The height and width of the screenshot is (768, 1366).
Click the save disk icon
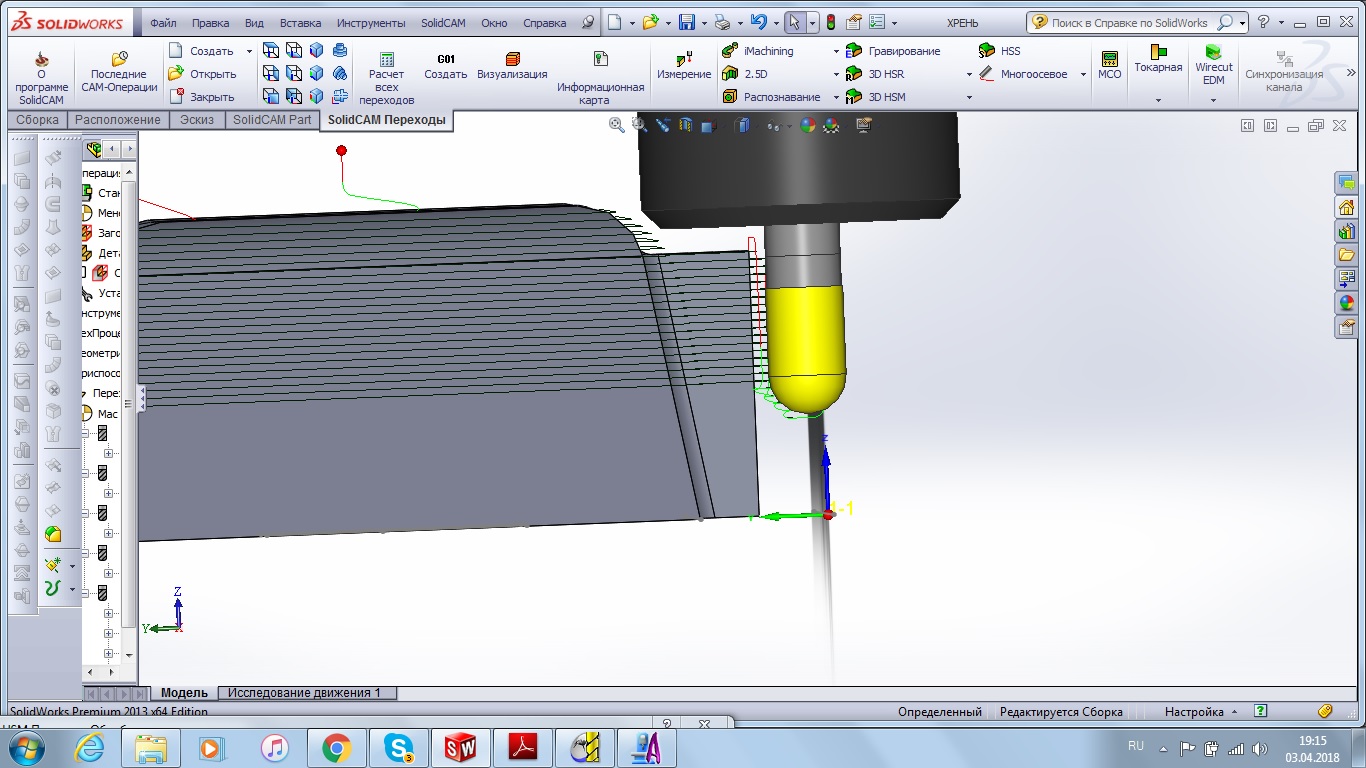click(687, 22)
